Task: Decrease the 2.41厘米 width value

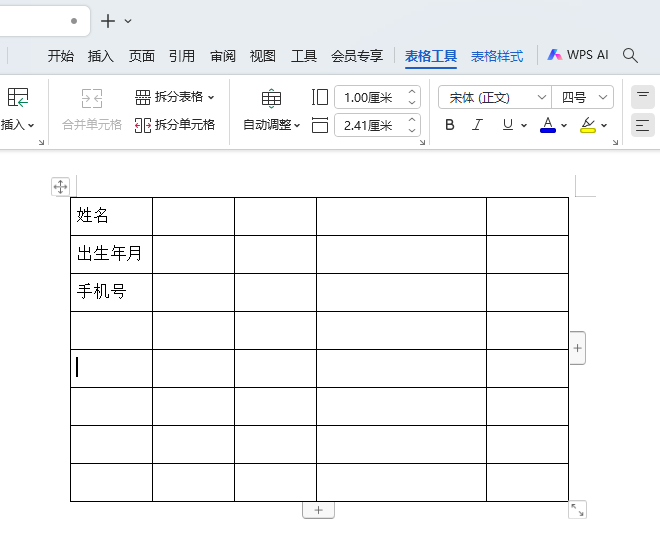Action: [x=412, y=131]
